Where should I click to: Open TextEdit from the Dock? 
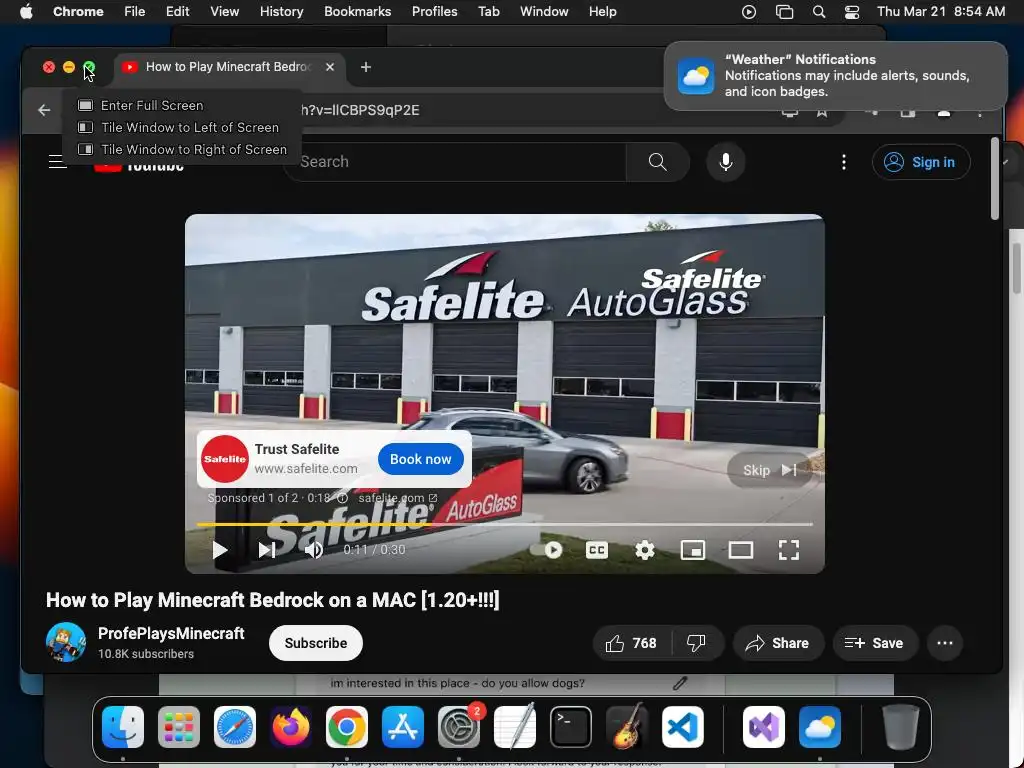pyautogui.click(x=515, y=727)
